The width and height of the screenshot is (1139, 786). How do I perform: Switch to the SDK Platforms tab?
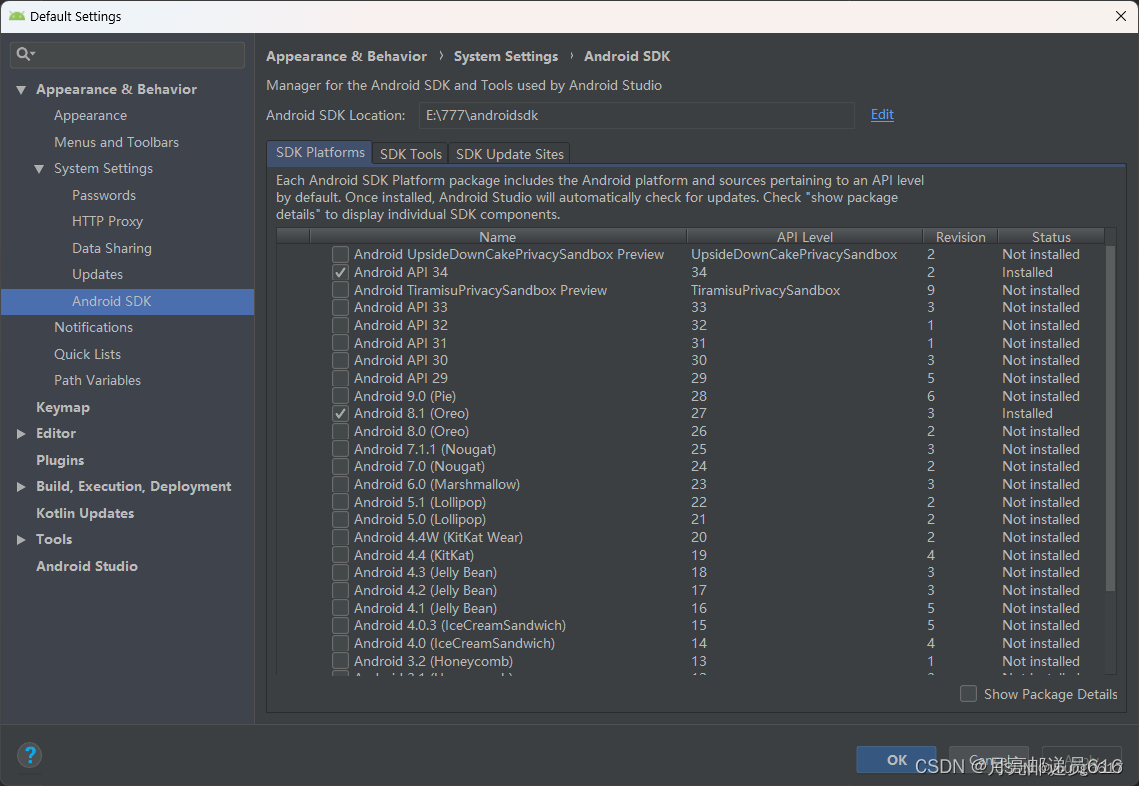[320, 153]
